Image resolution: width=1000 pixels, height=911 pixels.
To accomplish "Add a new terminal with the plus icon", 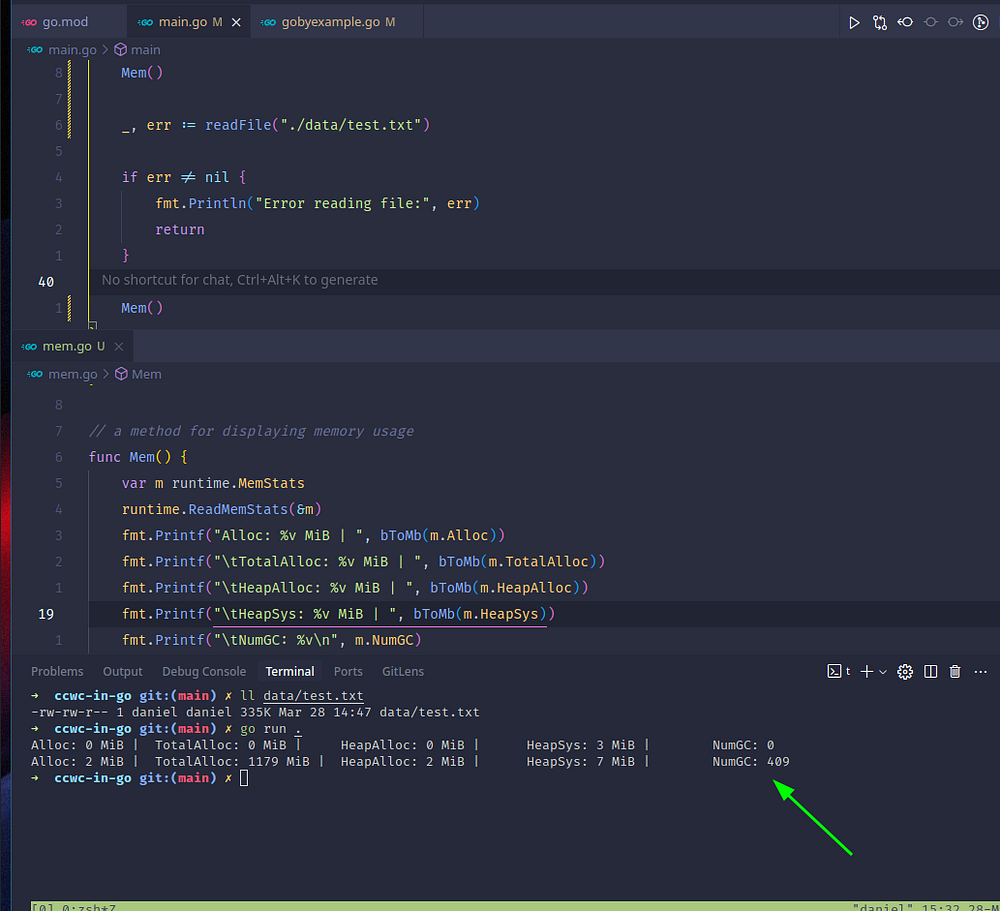I will point(867,671).
